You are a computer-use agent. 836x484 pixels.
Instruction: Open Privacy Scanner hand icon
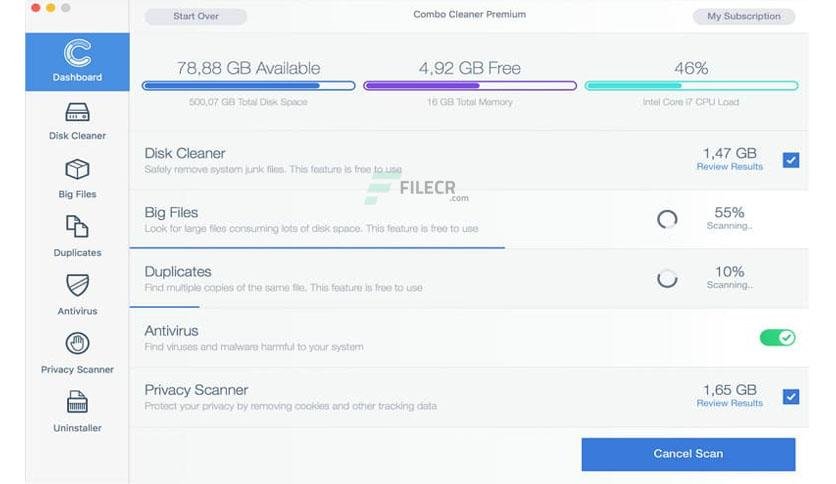[x=77, y=343]
